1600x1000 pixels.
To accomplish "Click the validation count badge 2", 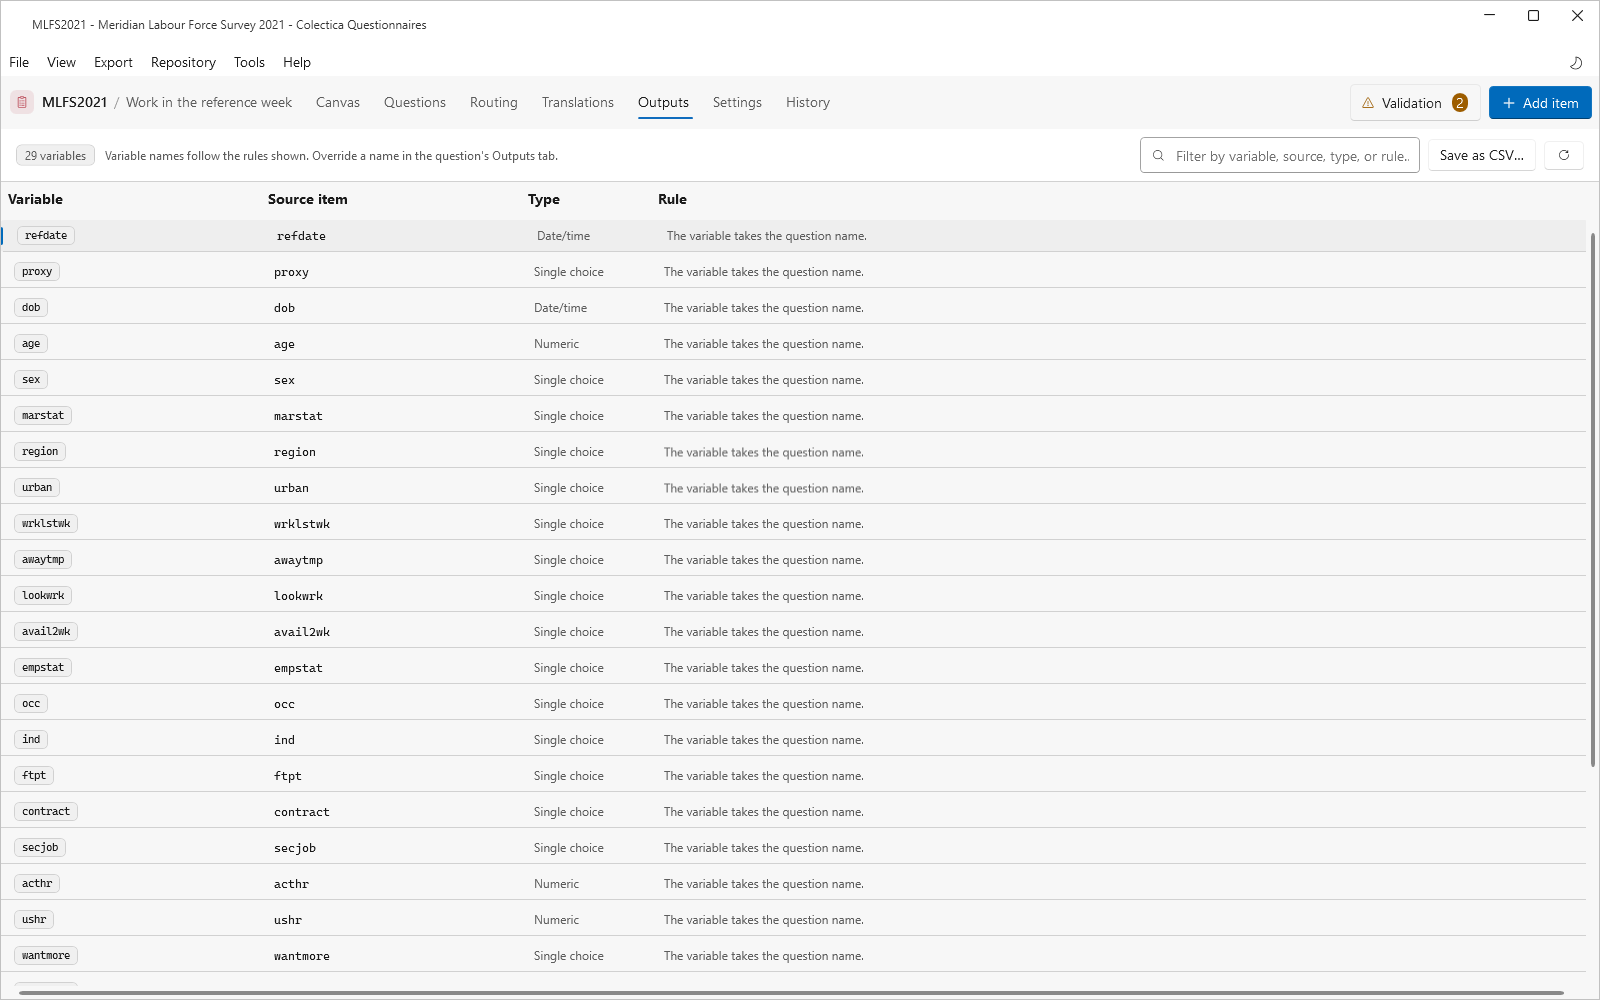I will (x=1460, y=103).
